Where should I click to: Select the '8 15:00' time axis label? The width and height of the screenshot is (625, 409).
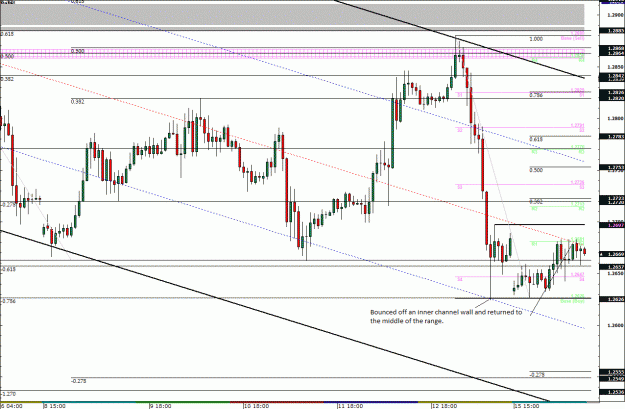[55, 406]
